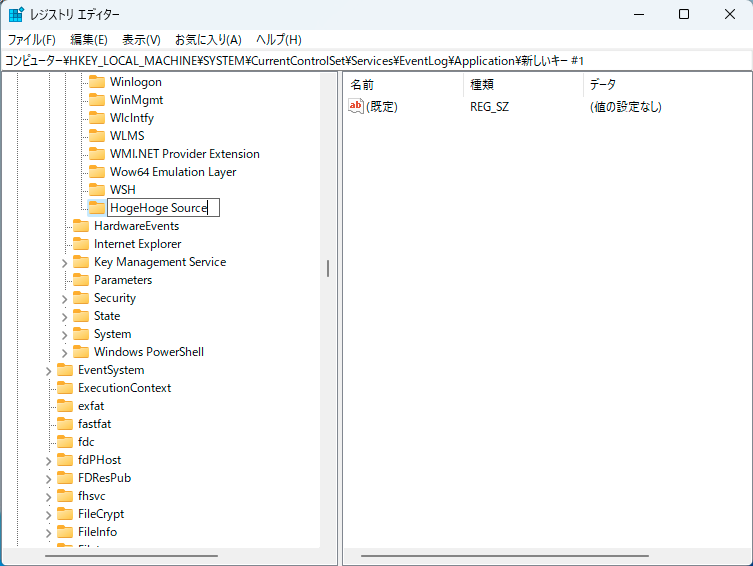This screenshot has height=566, width=753.
Task: Expand the Key Management Service key
Action: 65,262
